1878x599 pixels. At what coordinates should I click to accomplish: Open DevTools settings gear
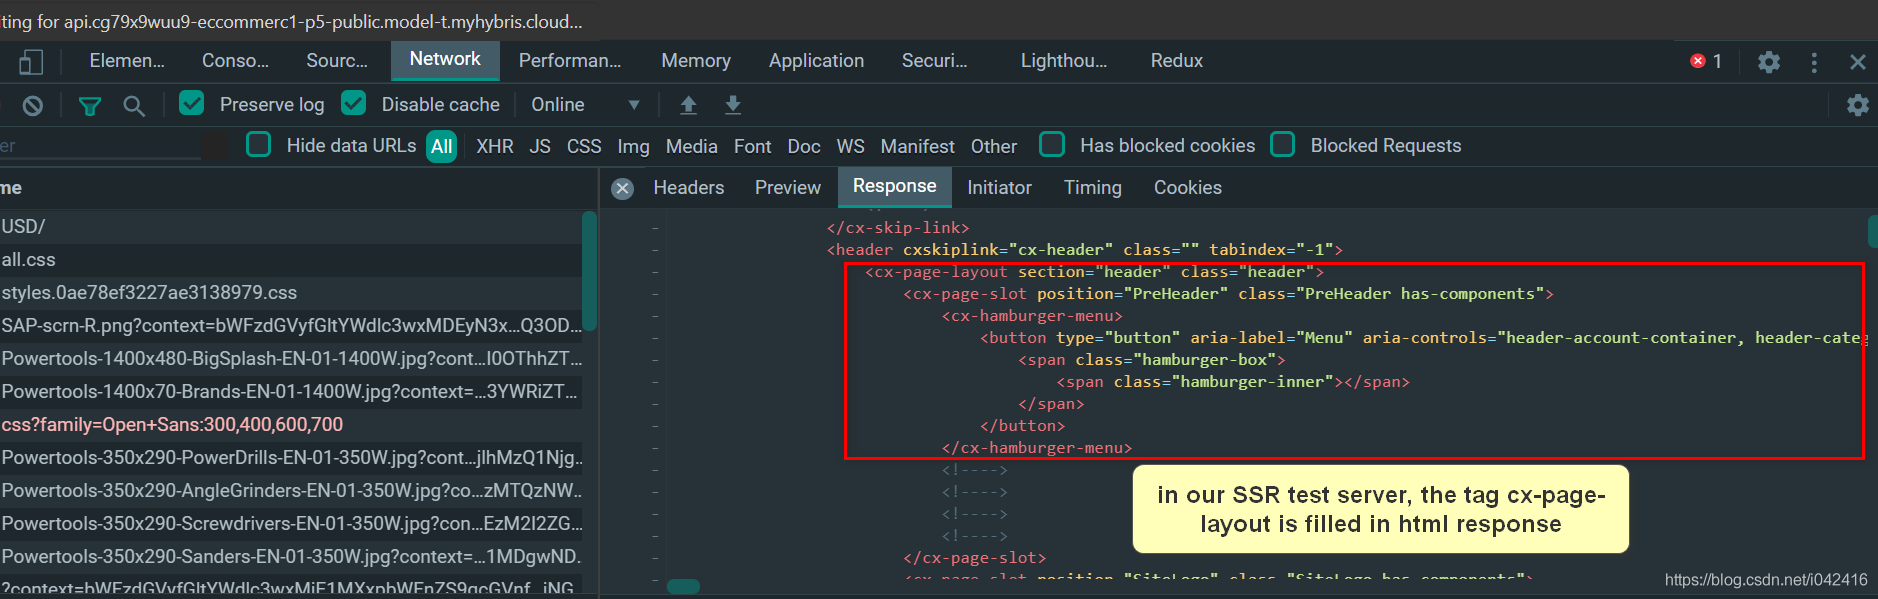[1769, 62]
